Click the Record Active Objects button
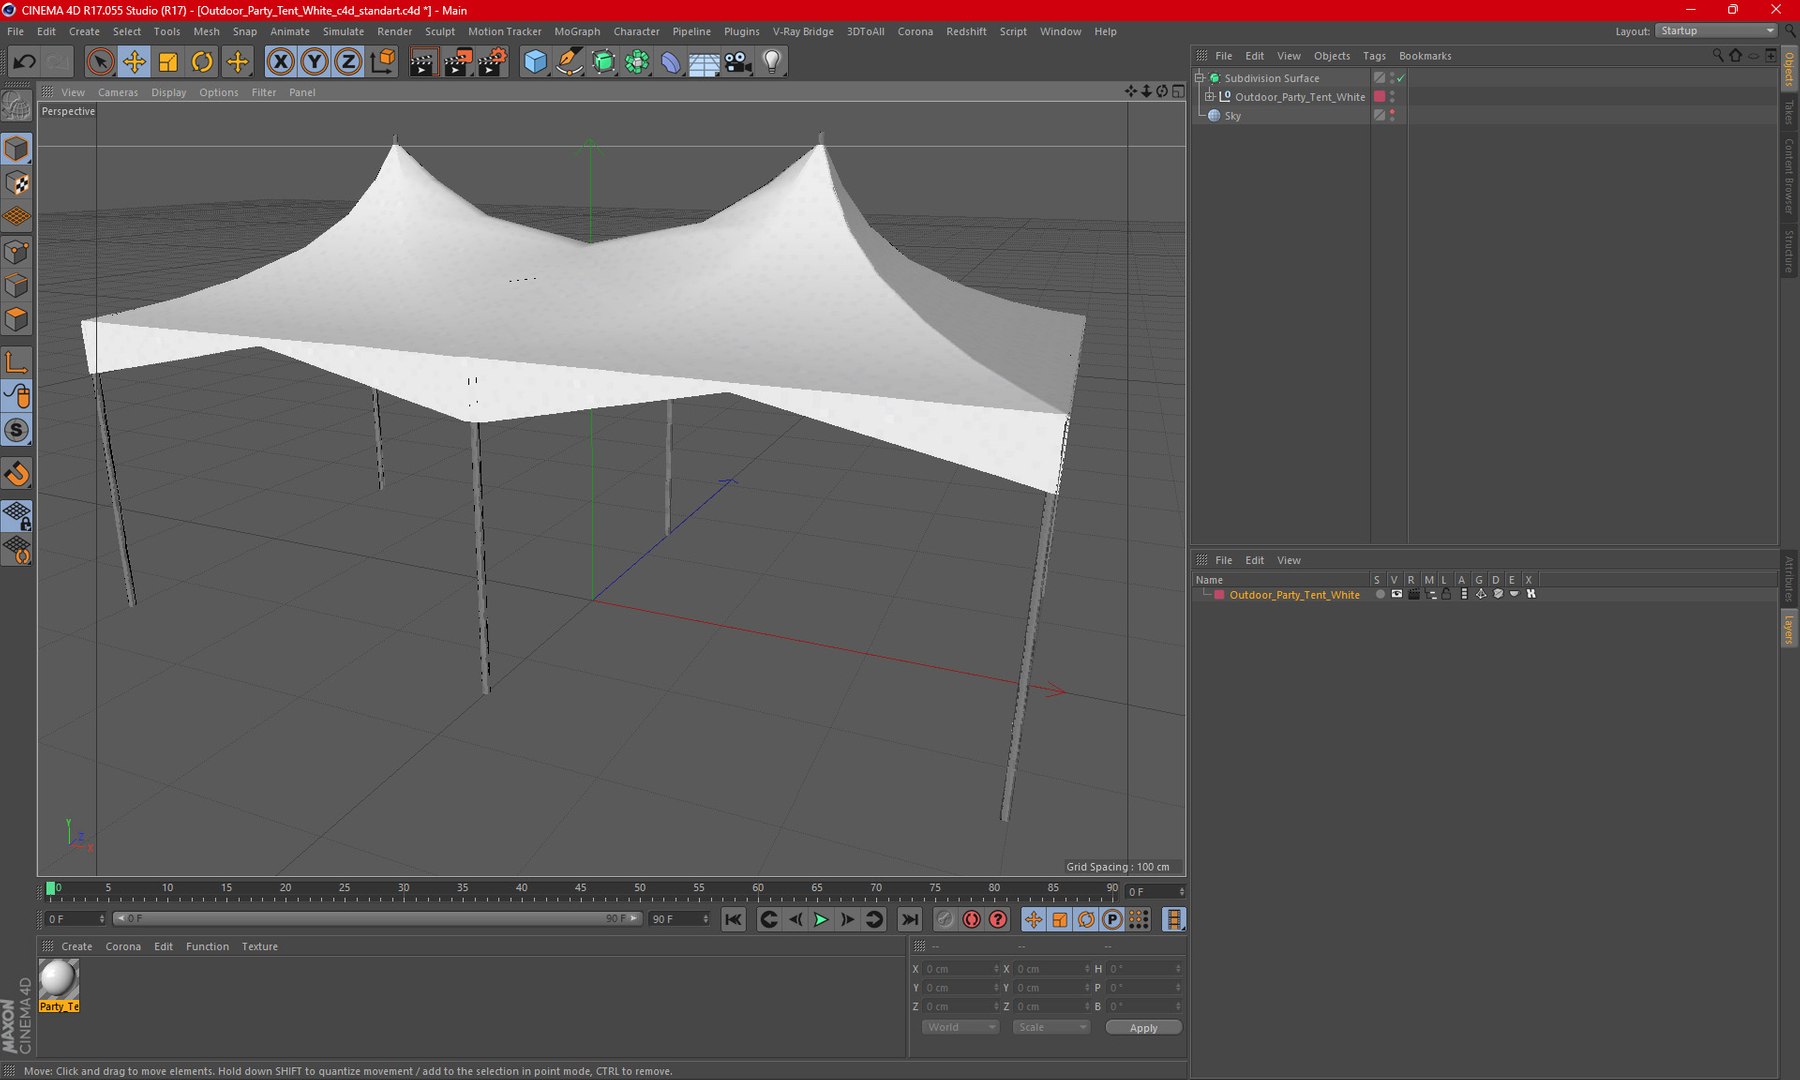 [x=945, y=920]
